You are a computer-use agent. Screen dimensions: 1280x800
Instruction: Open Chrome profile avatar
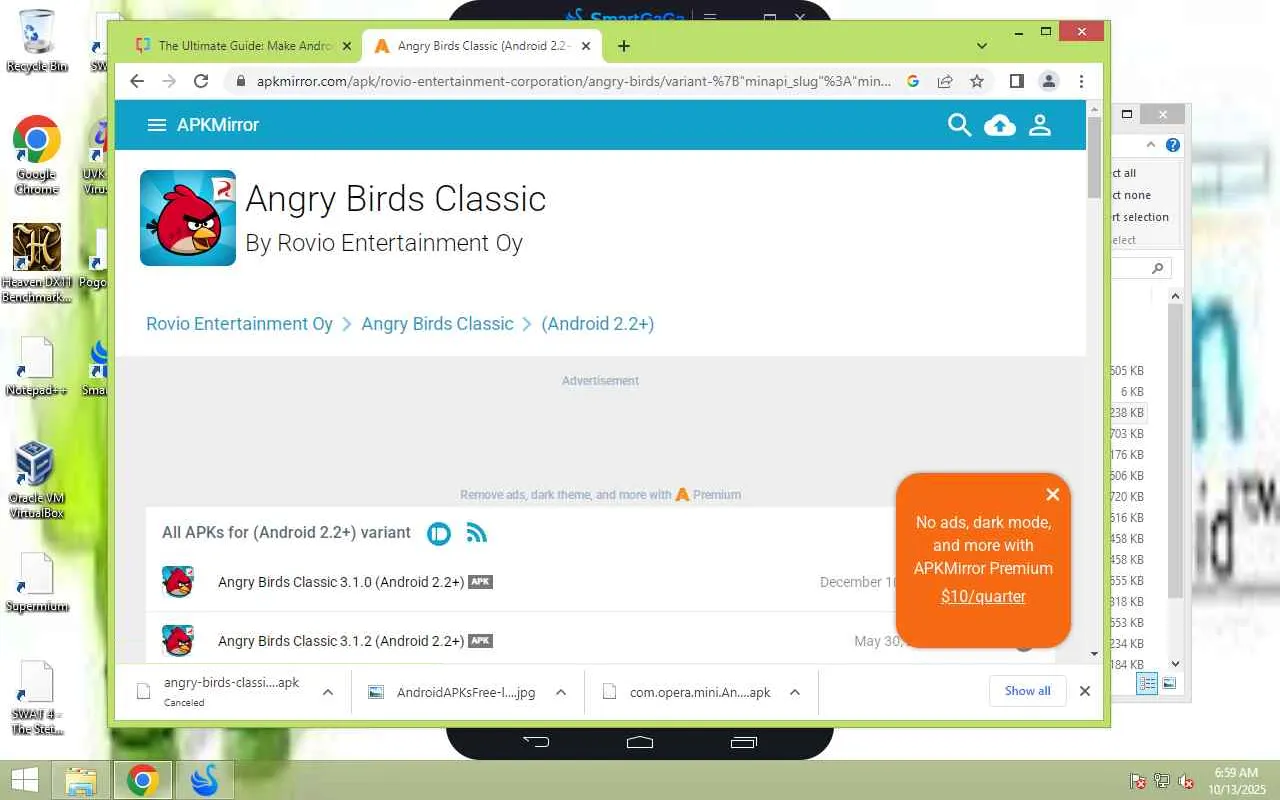click(x=1048, y=81)
